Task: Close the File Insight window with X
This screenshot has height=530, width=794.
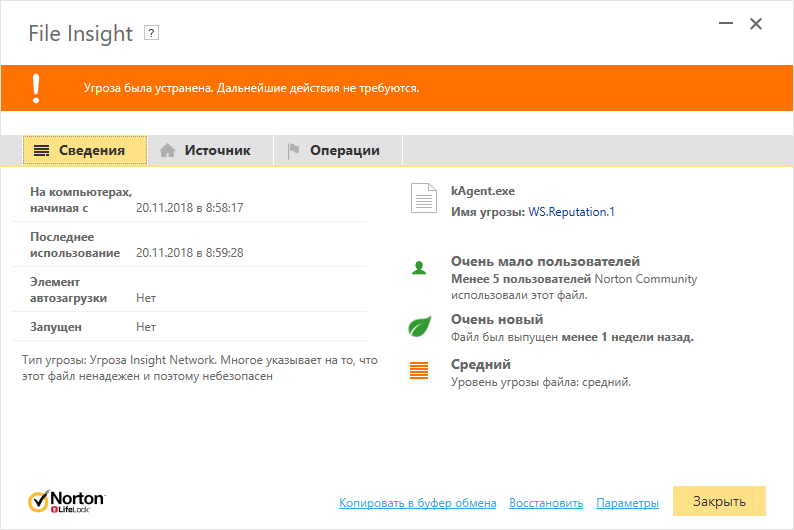Action: (x=756, y=23)
